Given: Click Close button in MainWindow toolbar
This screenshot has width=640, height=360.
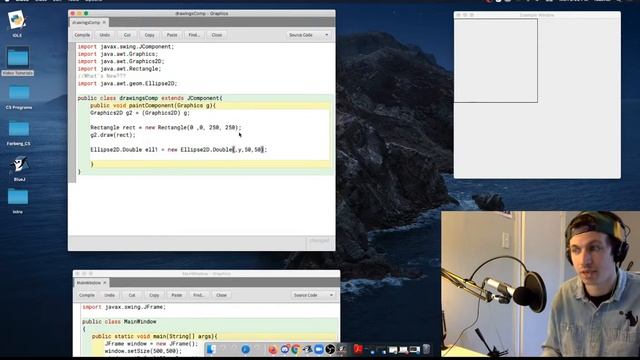Looking at the screenshot, I should (x=221, y=295).
